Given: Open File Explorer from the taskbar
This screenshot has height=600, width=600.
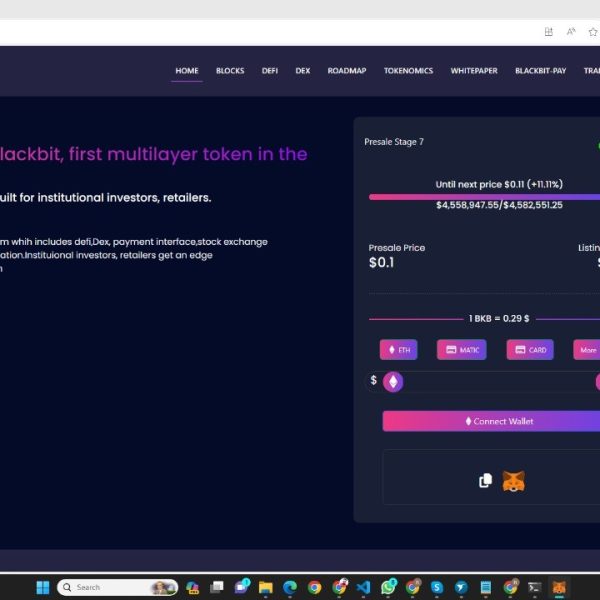Looking at the screenshot, I should click(266, 587).
